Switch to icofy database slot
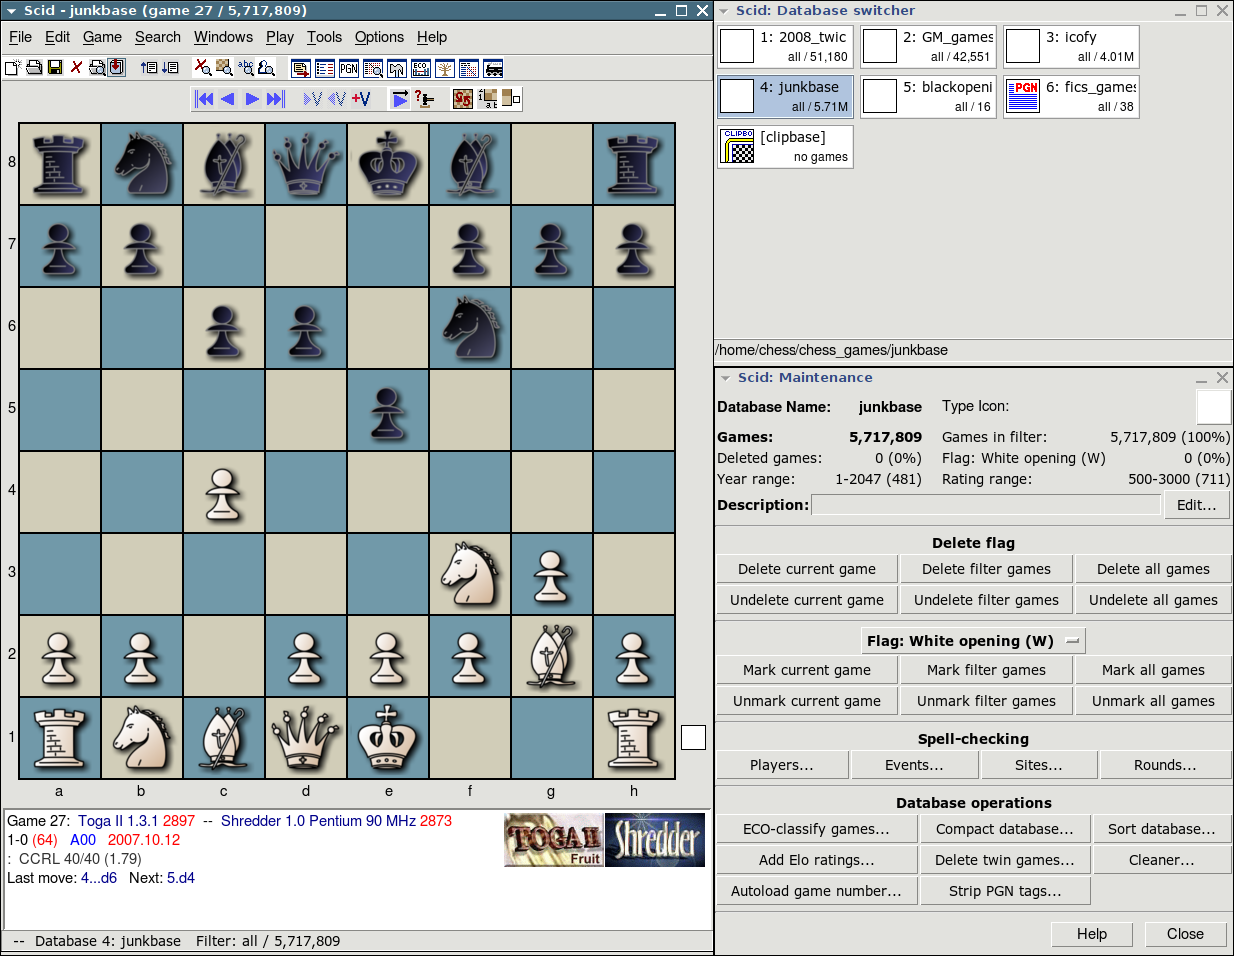The image size is (1234, 956). tap(1071, 47)
